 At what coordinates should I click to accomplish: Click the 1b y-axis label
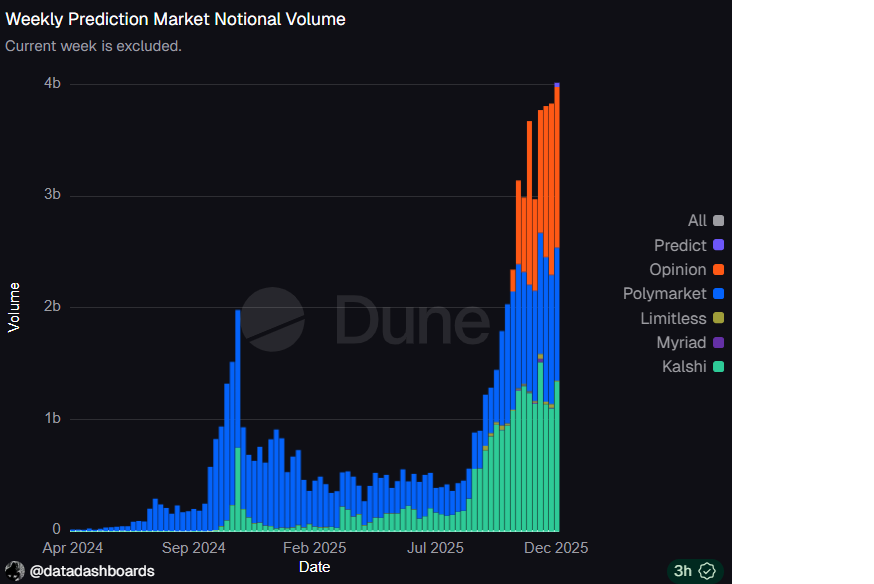52,418
